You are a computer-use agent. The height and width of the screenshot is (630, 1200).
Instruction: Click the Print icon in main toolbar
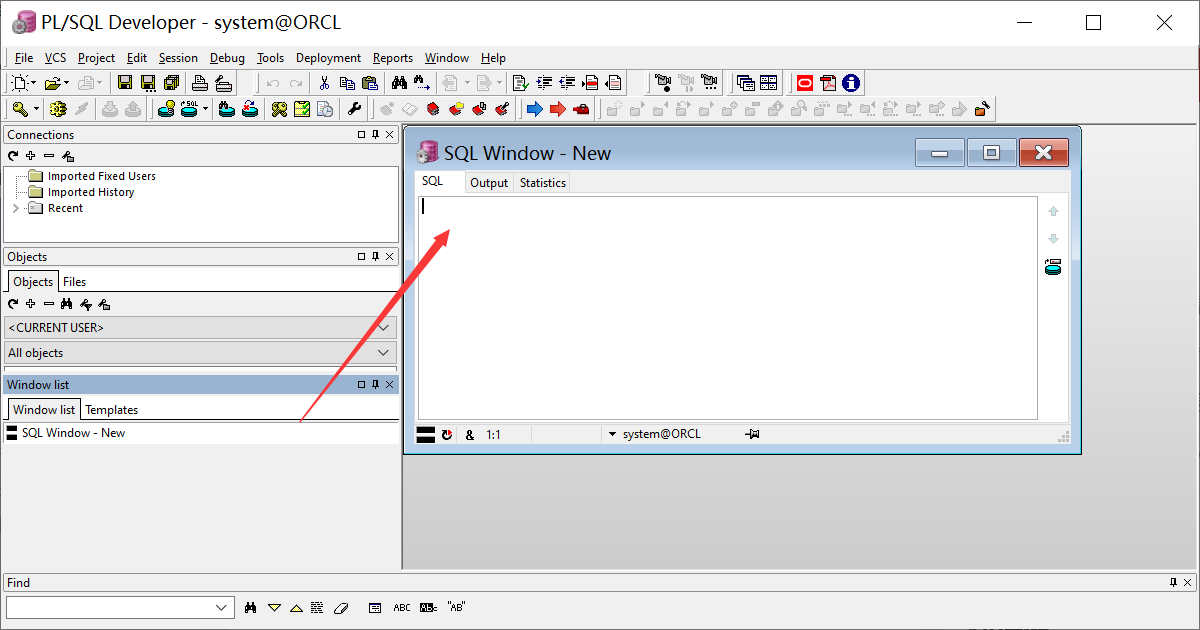(200, 83)
